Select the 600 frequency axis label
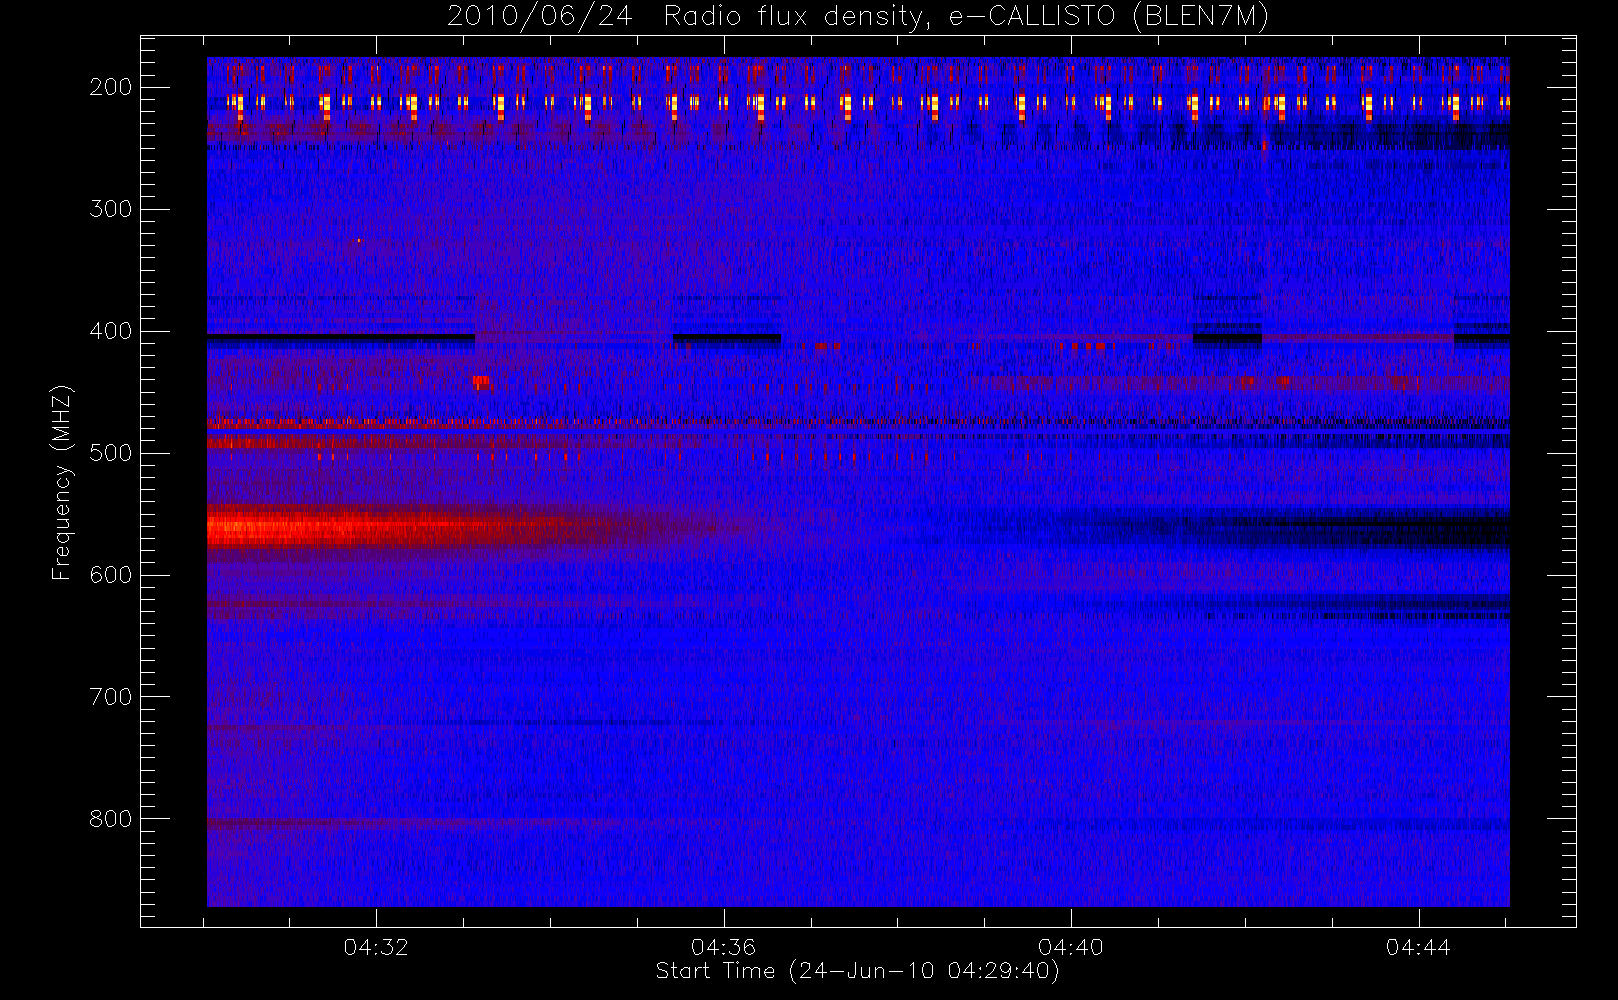Screen dimensions: 1618x1000 [111, 575]
